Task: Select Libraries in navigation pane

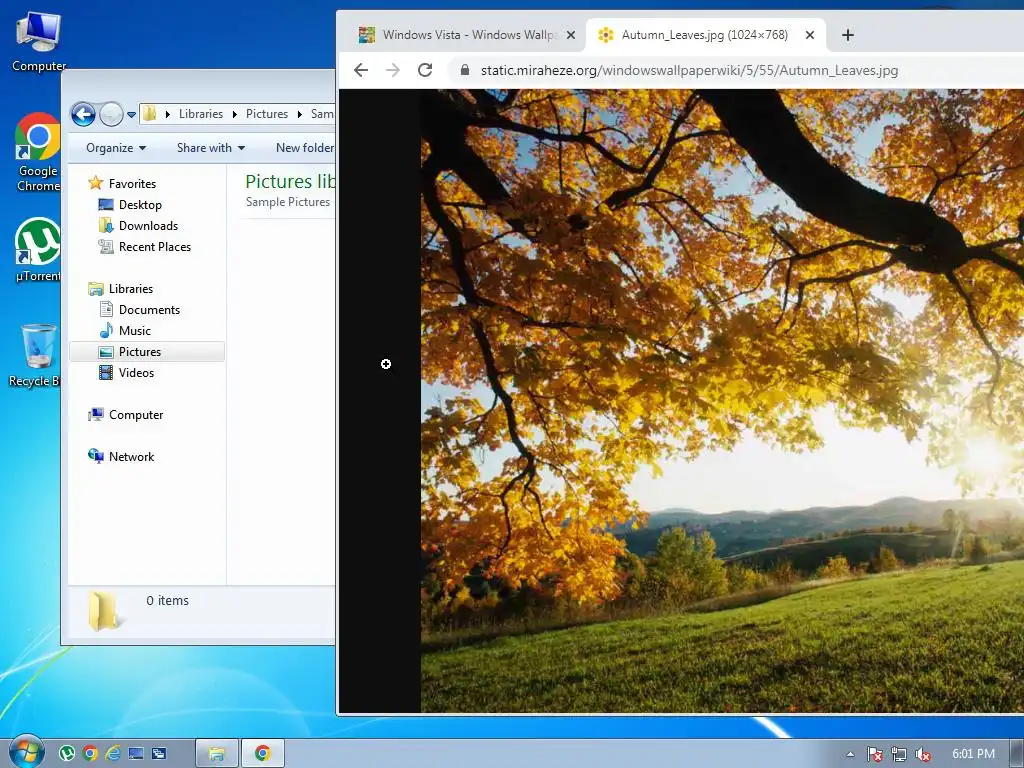Action: coord(131,289)
